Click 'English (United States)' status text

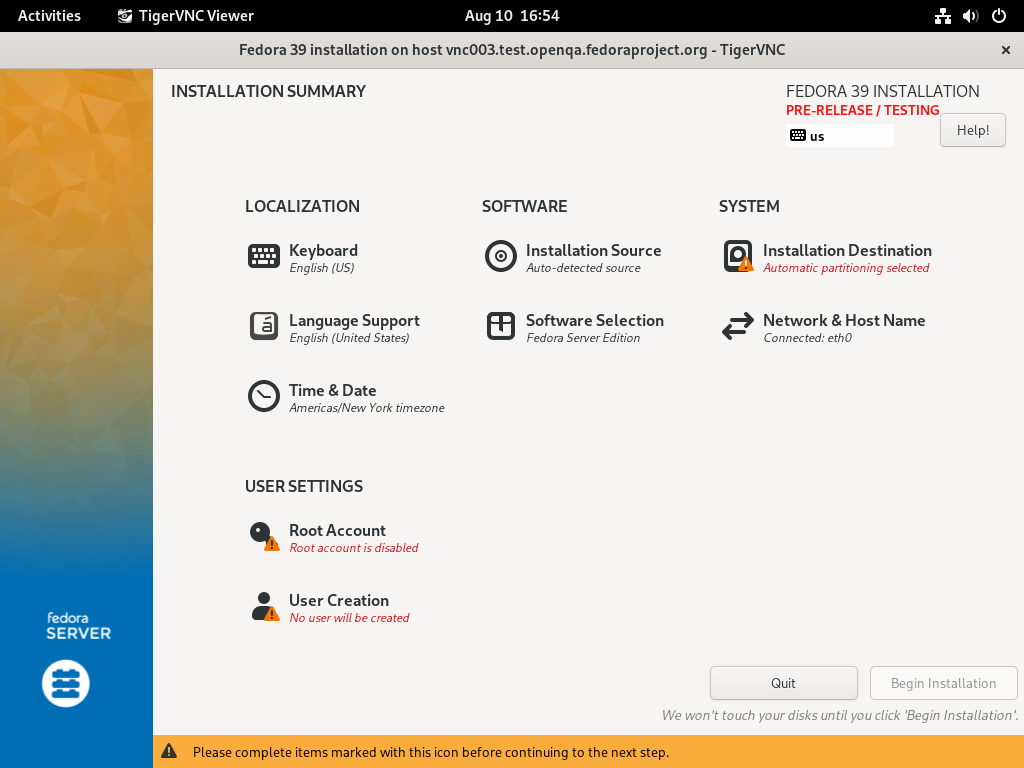click(x=349, y=338)
